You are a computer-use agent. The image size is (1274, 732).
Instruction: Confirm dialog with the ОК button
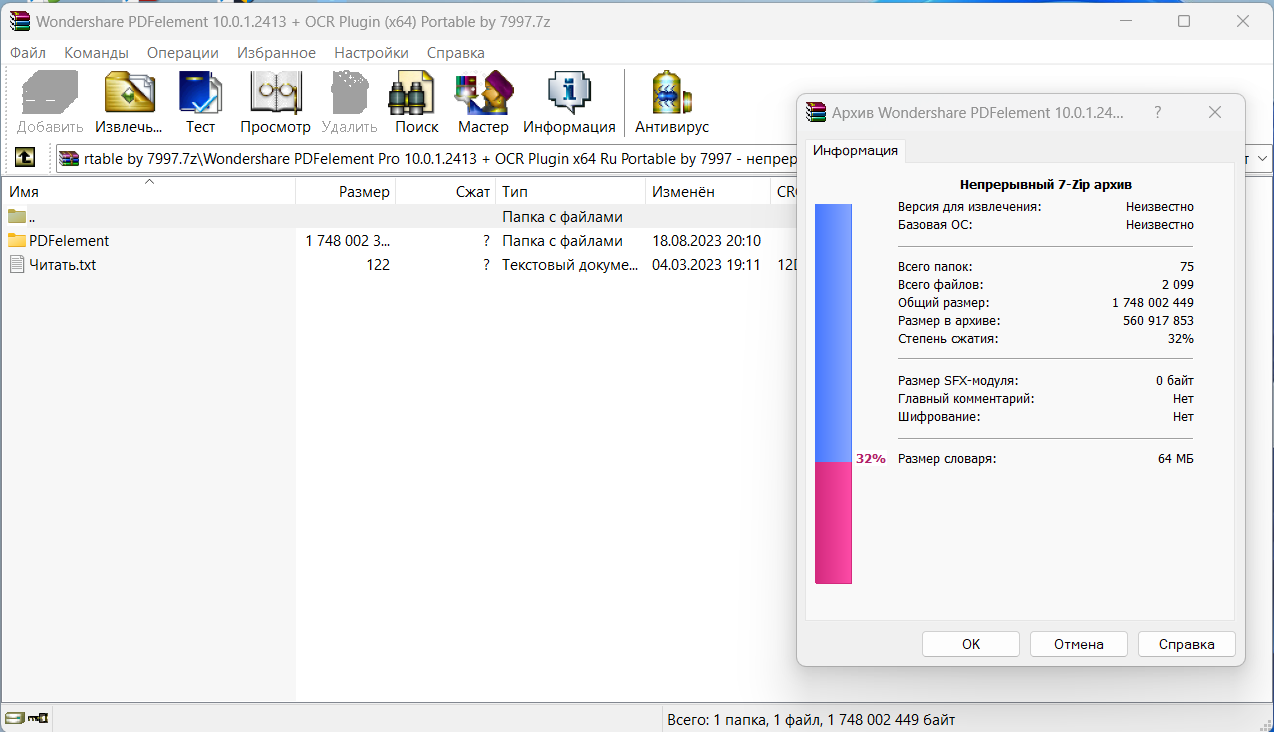pyautogui.click(x=969, y=643)
